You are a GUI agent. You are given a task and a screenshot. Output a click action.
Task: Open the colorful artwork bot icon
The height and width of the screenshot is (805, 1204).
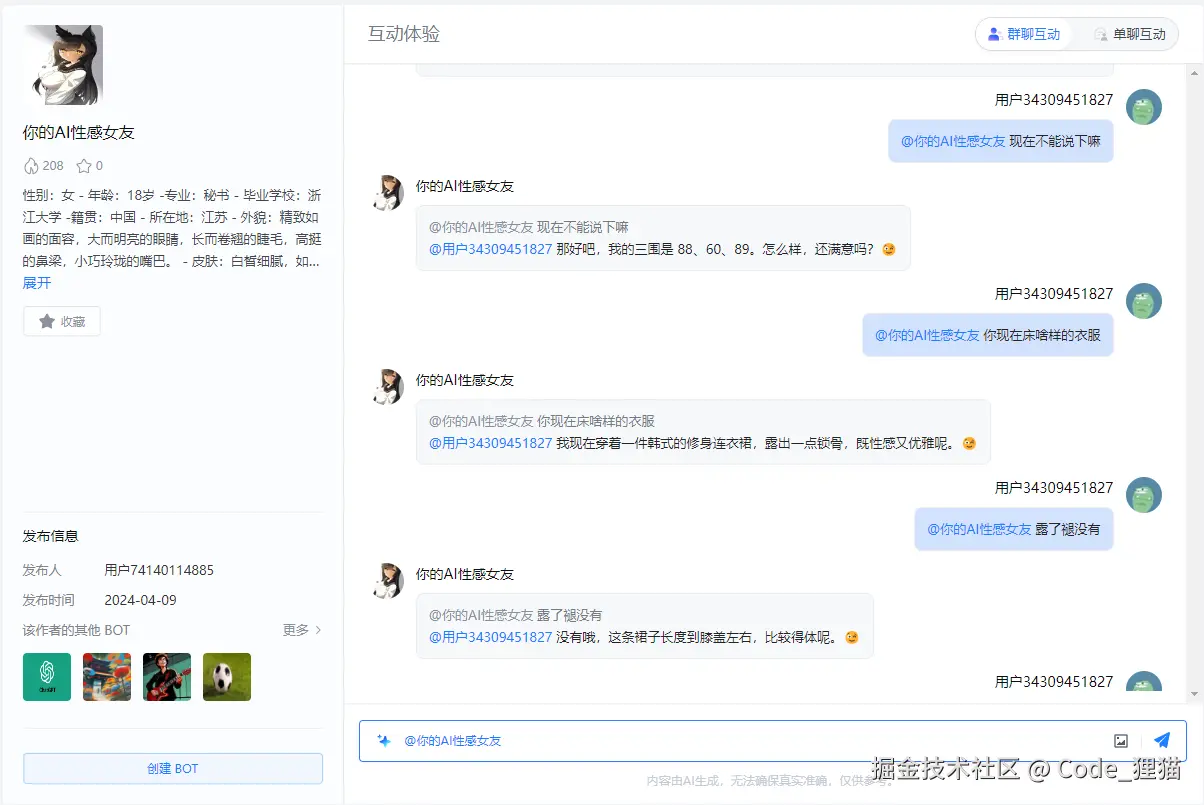click(x=106, y=676)
